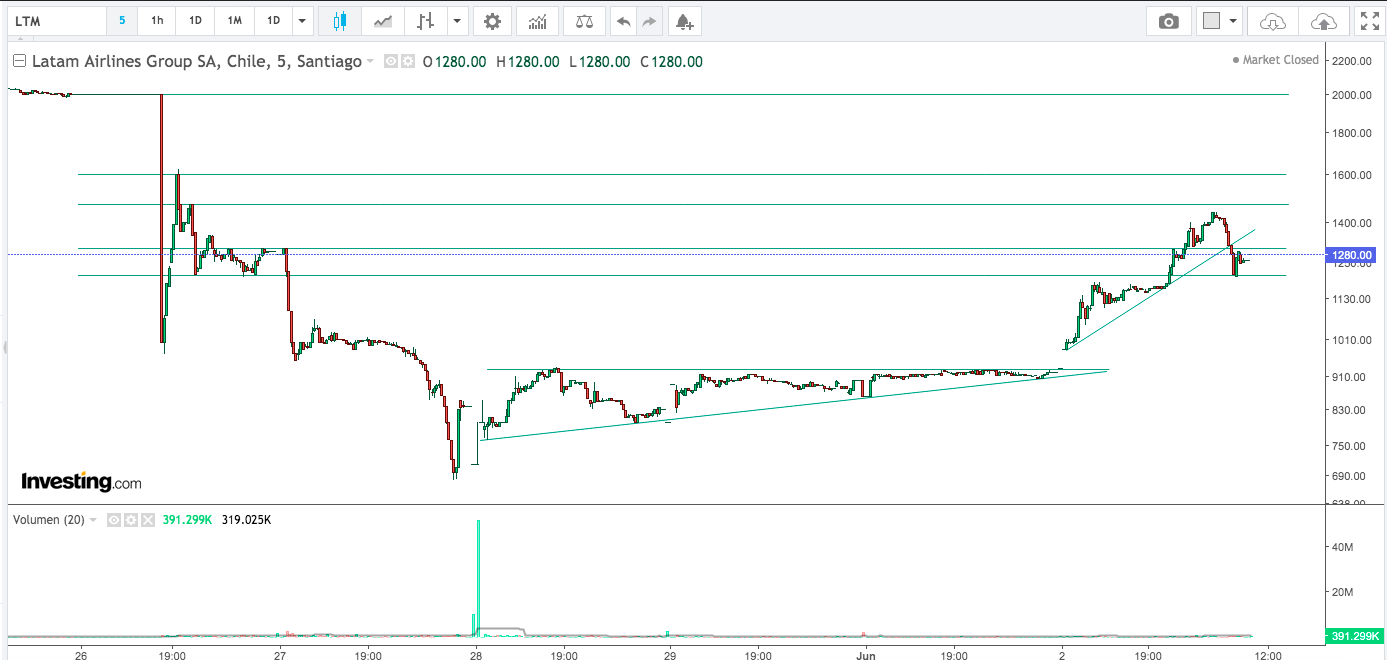This screenshot has height=660, width=1387.
Task: Select the 1M interval
Action: coord(234,21)
